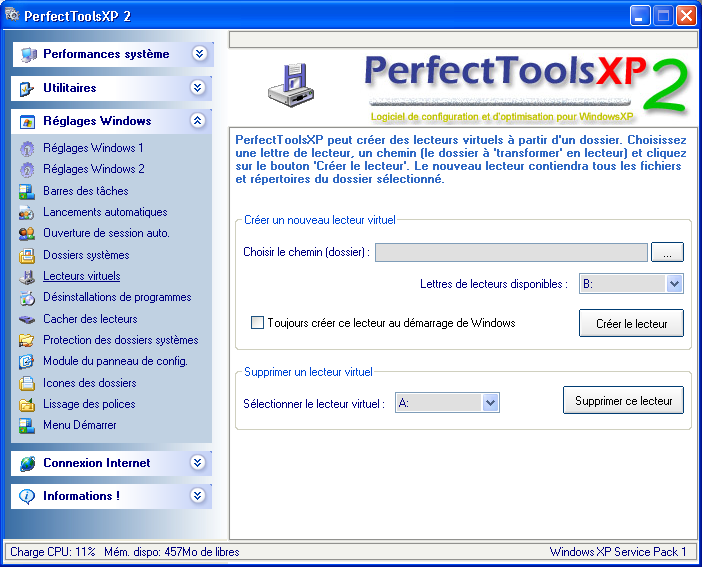The image size is (702, 567).
Task: Open the available drive letters dropdown B:
Action: click(x=674, y=284)
